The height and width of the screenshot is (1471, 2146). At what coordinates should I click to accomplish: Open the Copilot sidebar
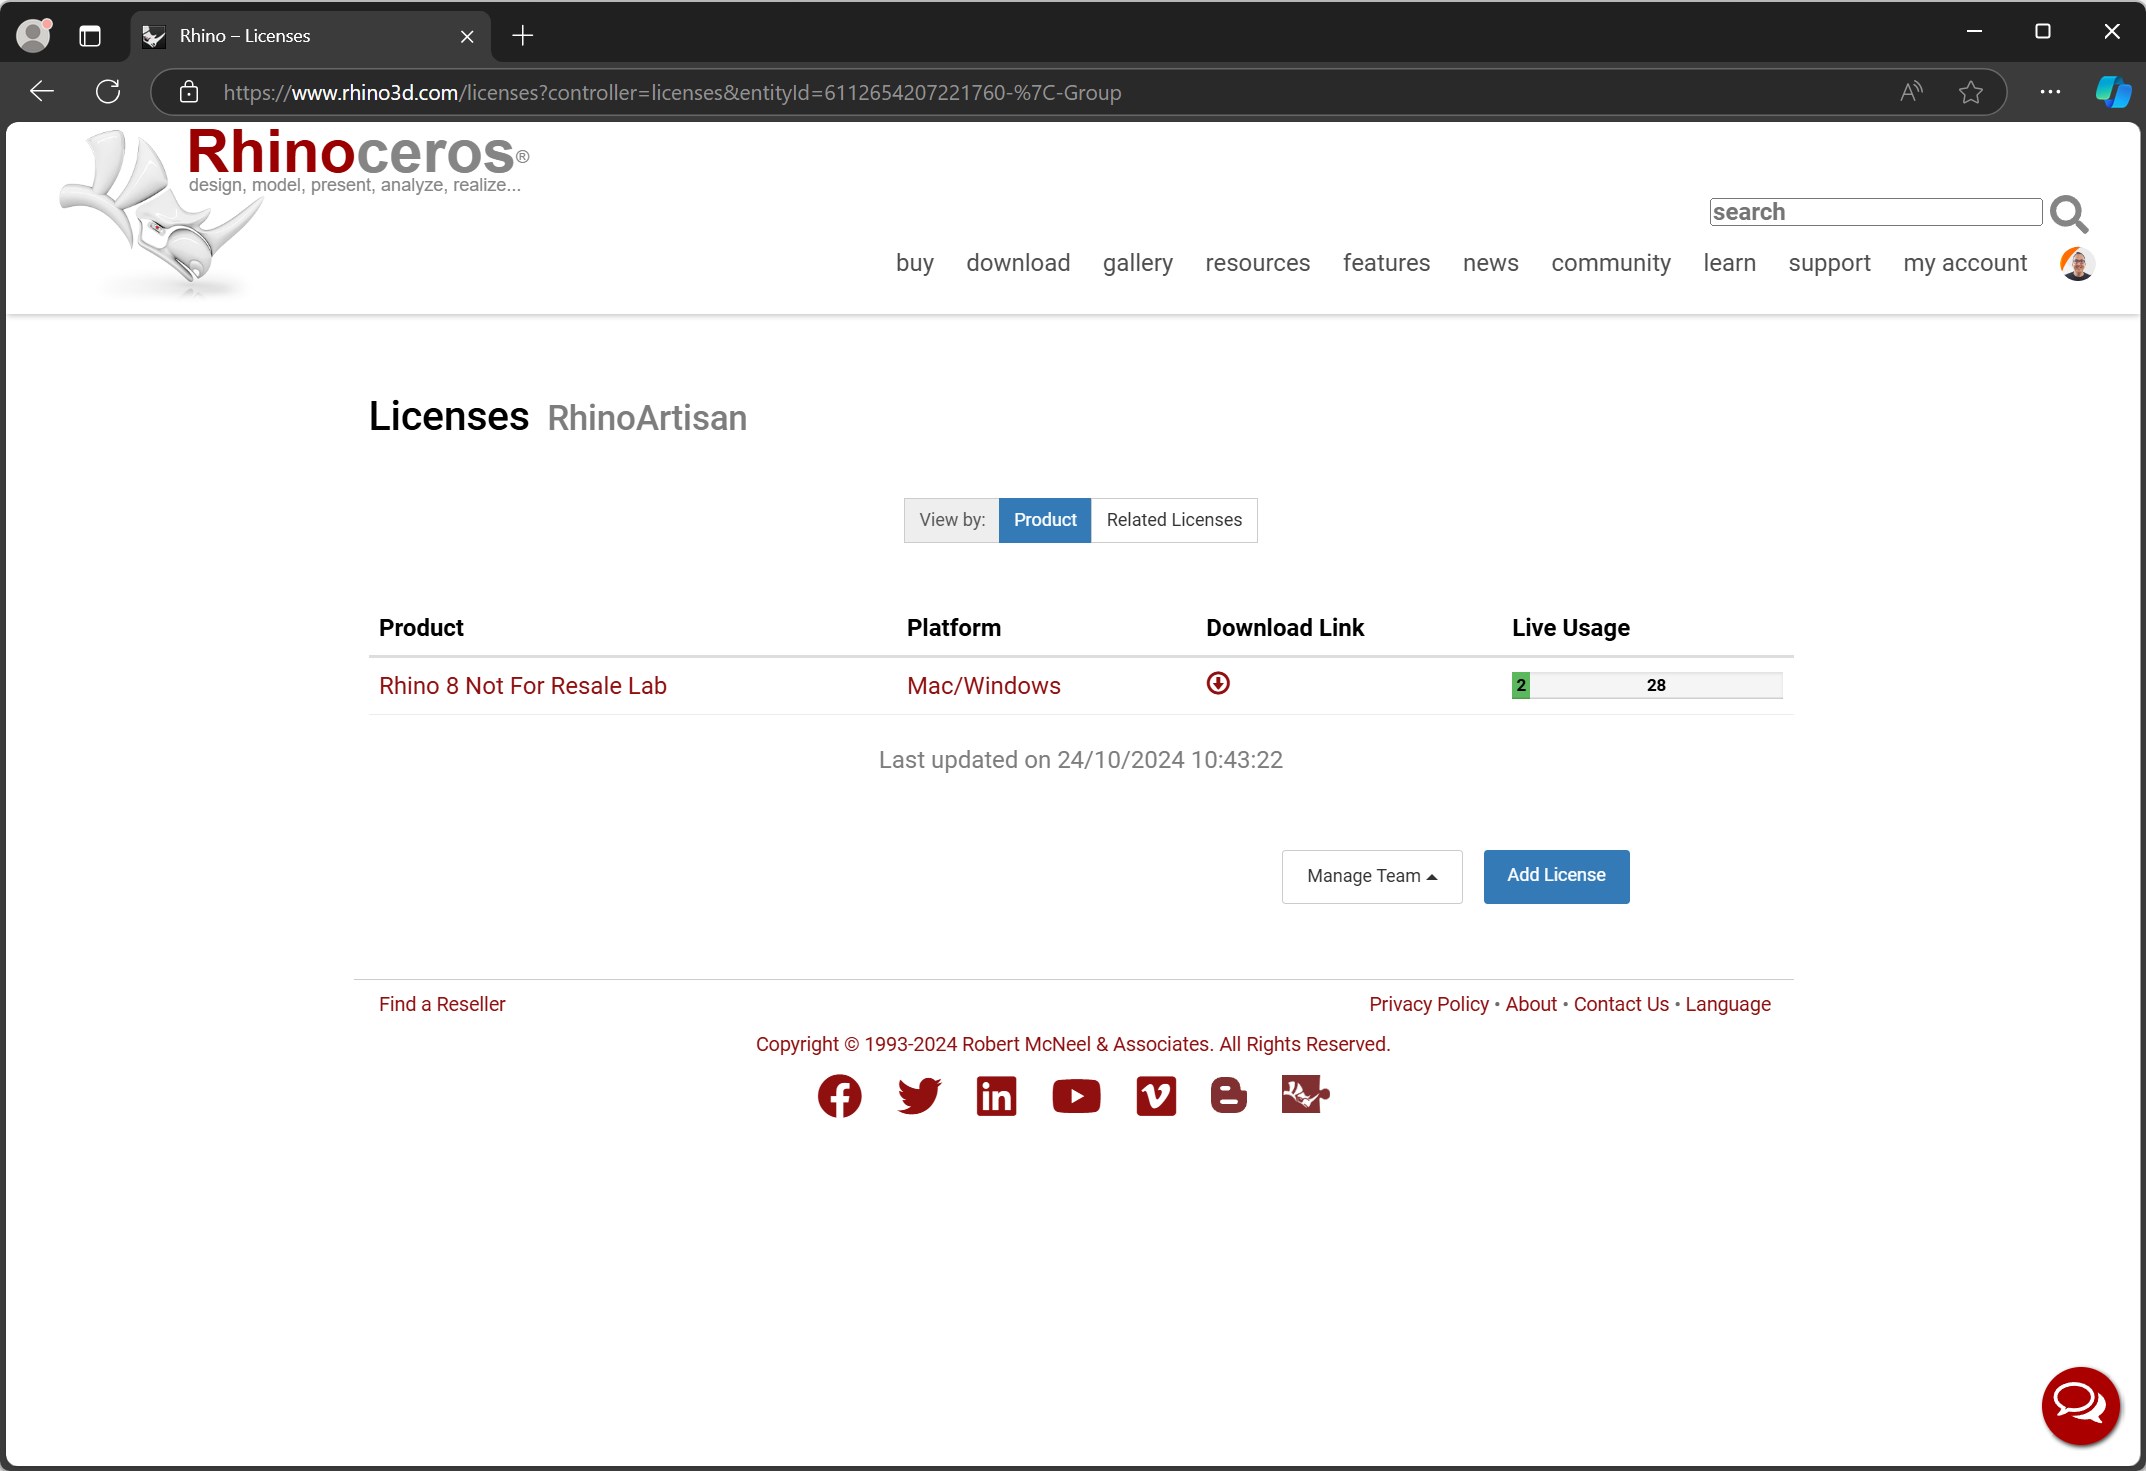click(x=2113, y=92)
